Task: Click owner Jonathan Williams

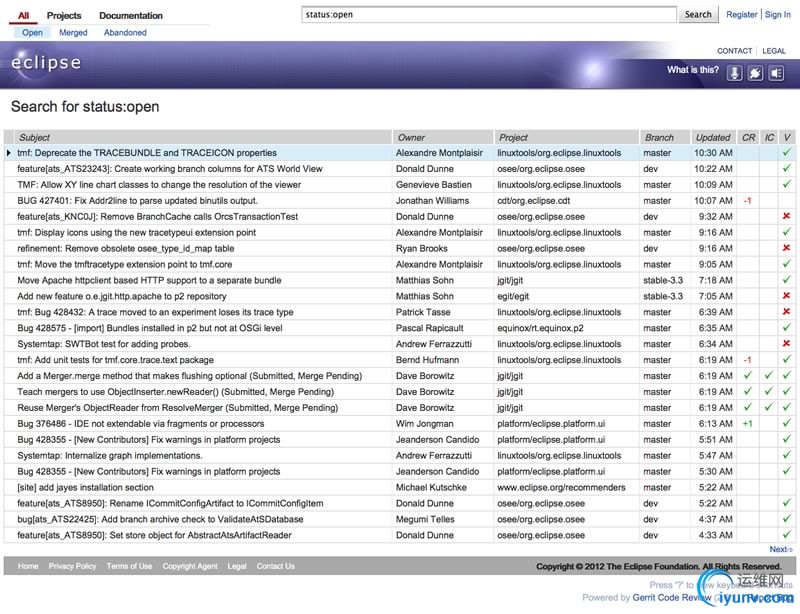Action: pos(432,201)
